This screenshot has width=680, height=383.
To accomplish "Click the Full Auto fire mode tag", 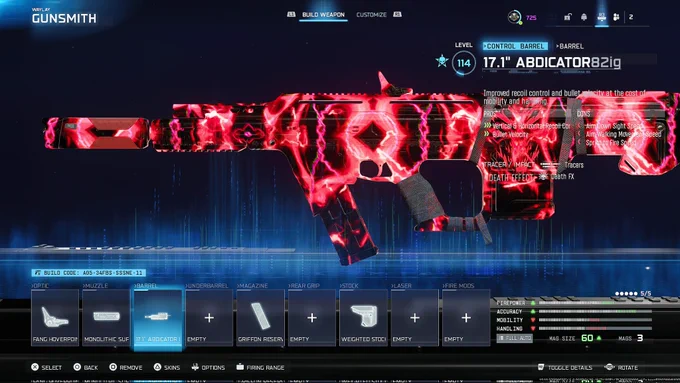I will coord(515,338).
